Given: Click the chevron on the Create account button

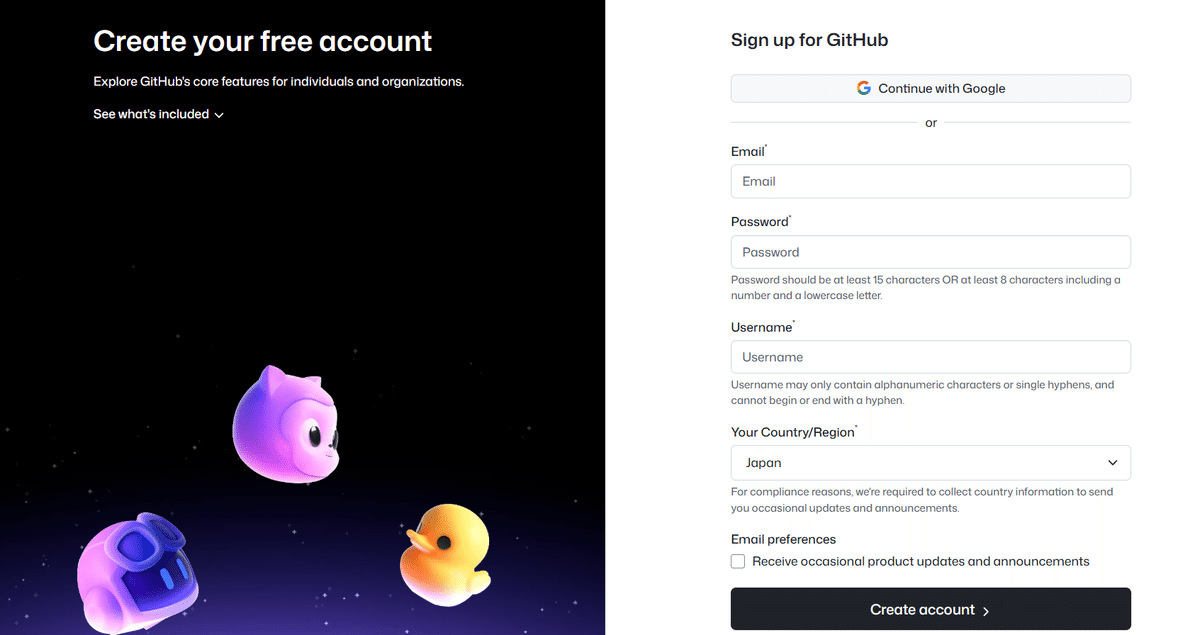Looking at the screenshot, I should (985, 609).
